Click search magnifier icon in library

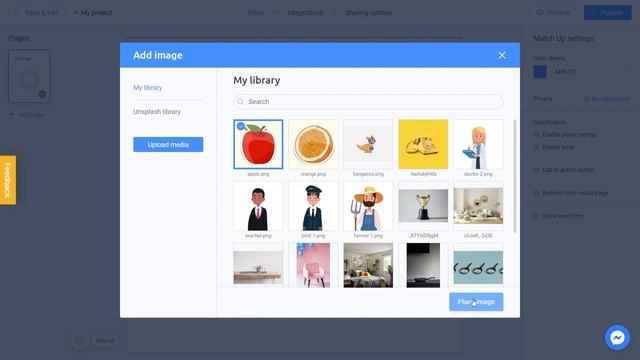pyautogui.click(x=240, y=102)
